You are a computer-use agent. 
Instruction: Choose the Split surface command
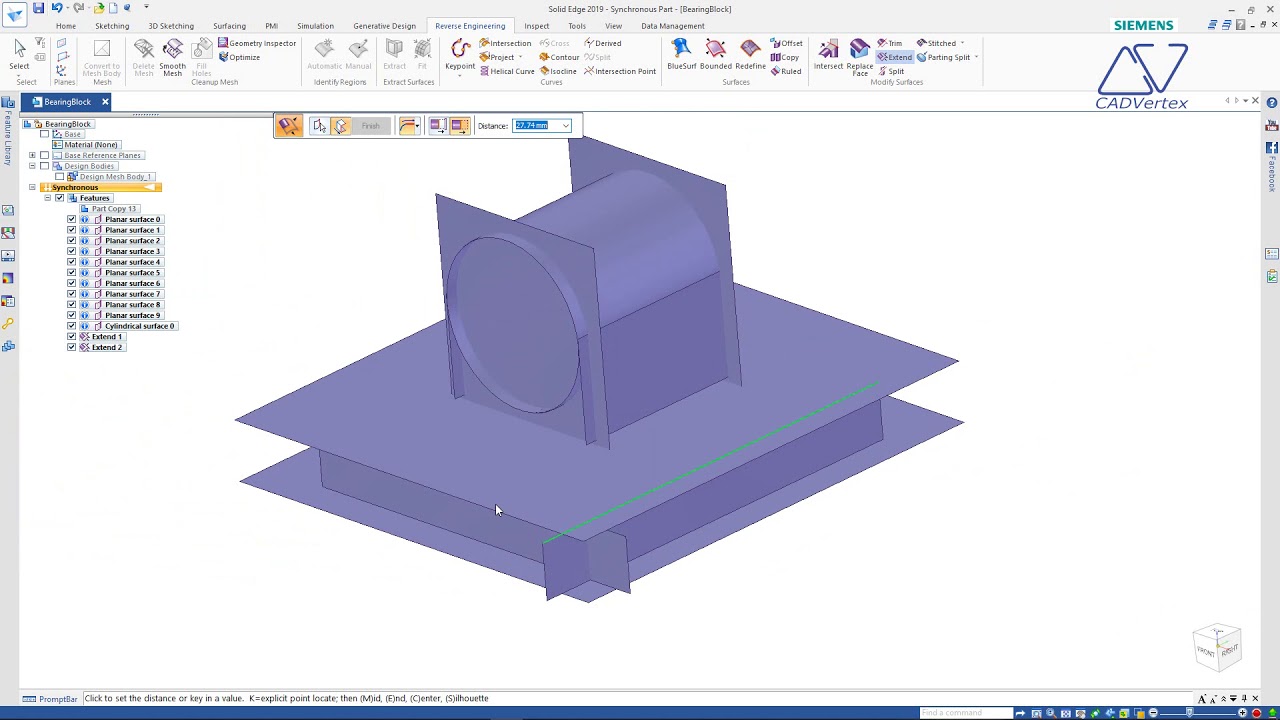pos(891,71)
